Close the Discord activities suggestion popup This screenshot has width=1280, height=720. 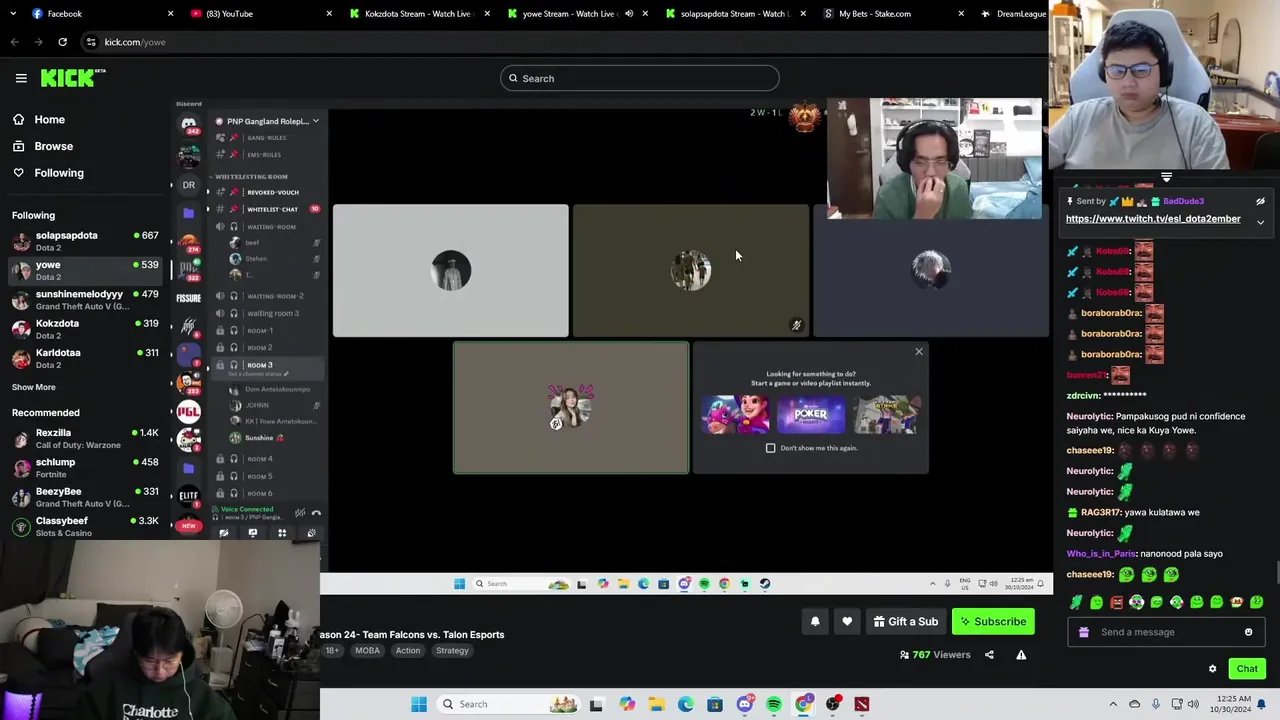click(x=918, y=351)
